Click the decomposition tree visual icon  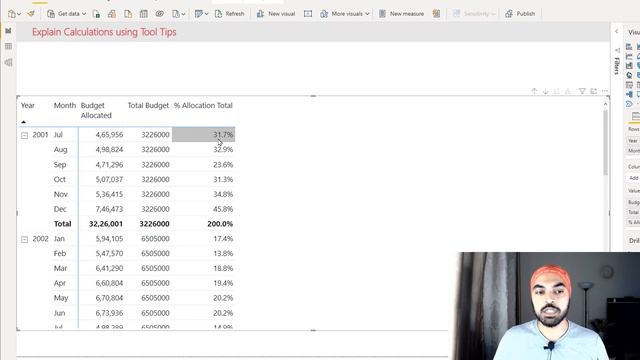pyautogui.click(x=629, y=95)
